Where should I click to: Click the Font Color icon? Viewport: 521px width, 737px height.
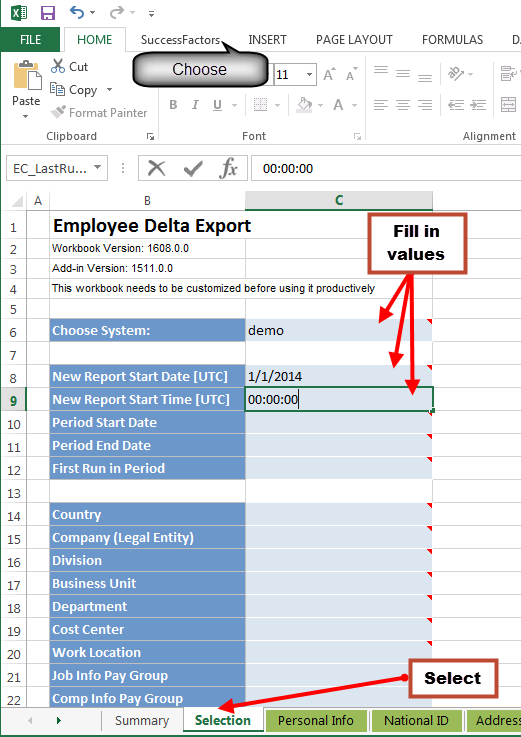click(x=338, y=104)
